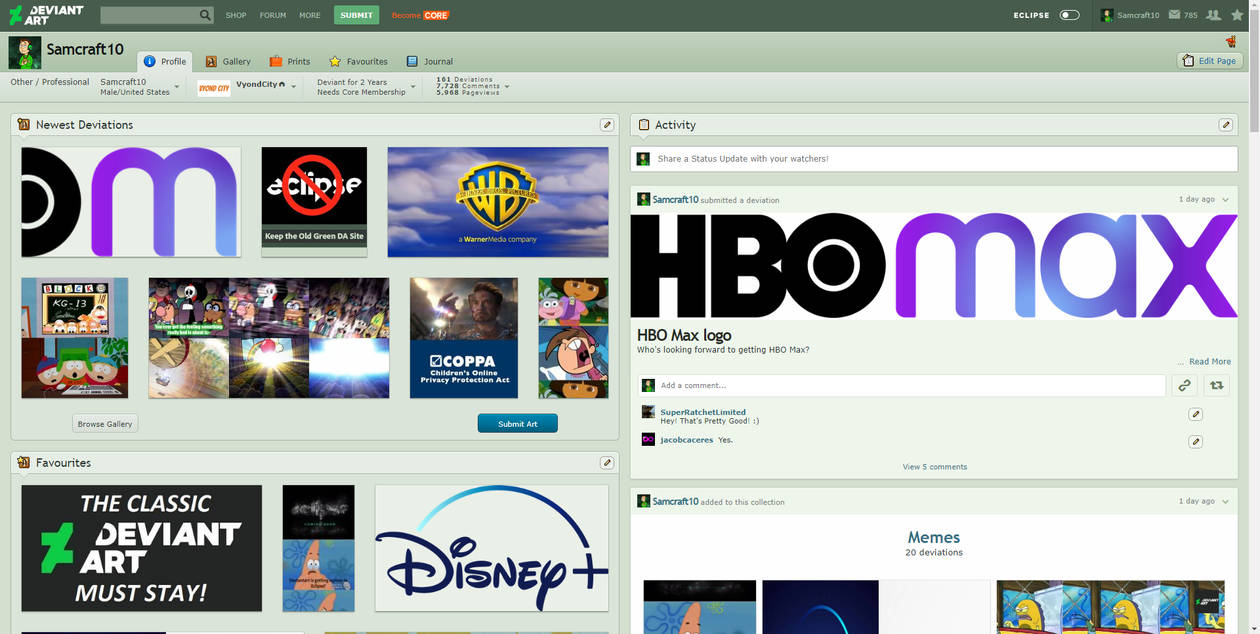The height and width of the screenshot is (634, 1260).
Task: Switch to the Gallery tab
Action: [228, 61]
